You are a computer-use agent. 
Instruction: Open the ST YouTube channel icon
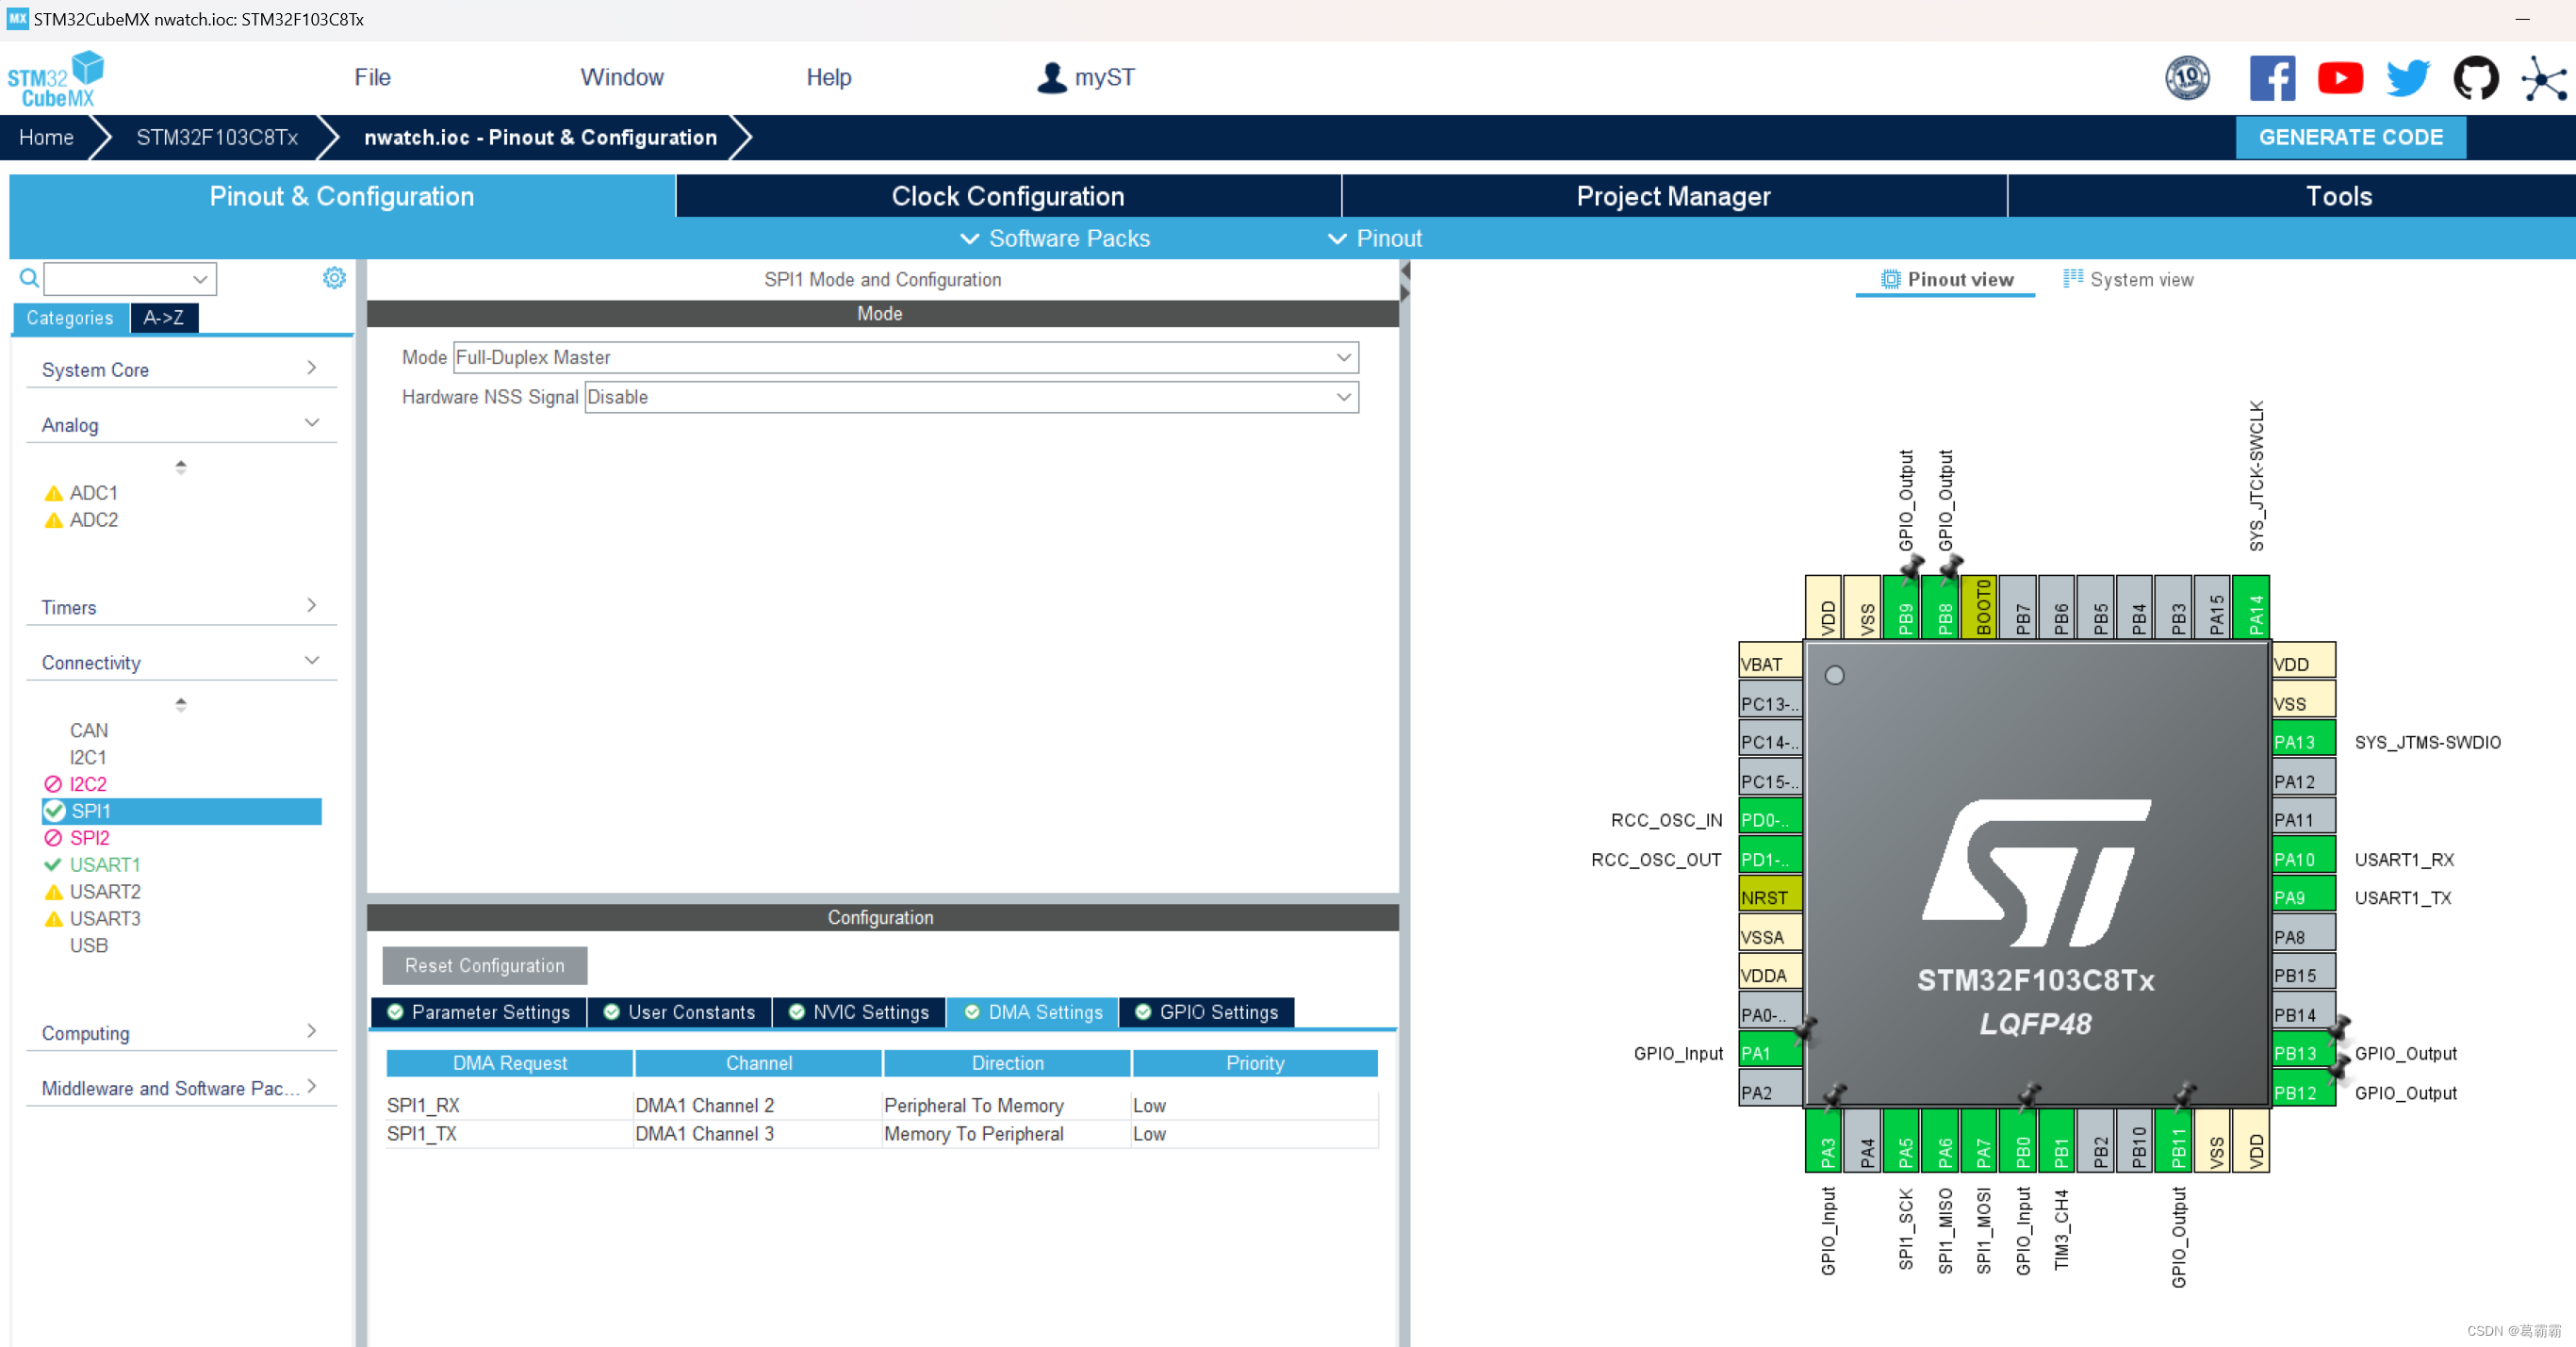[x=2340, y=78]
